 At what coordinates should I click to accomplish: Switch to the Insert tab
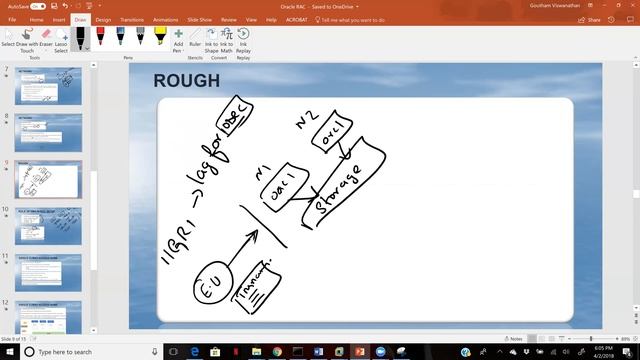[59, 20]
